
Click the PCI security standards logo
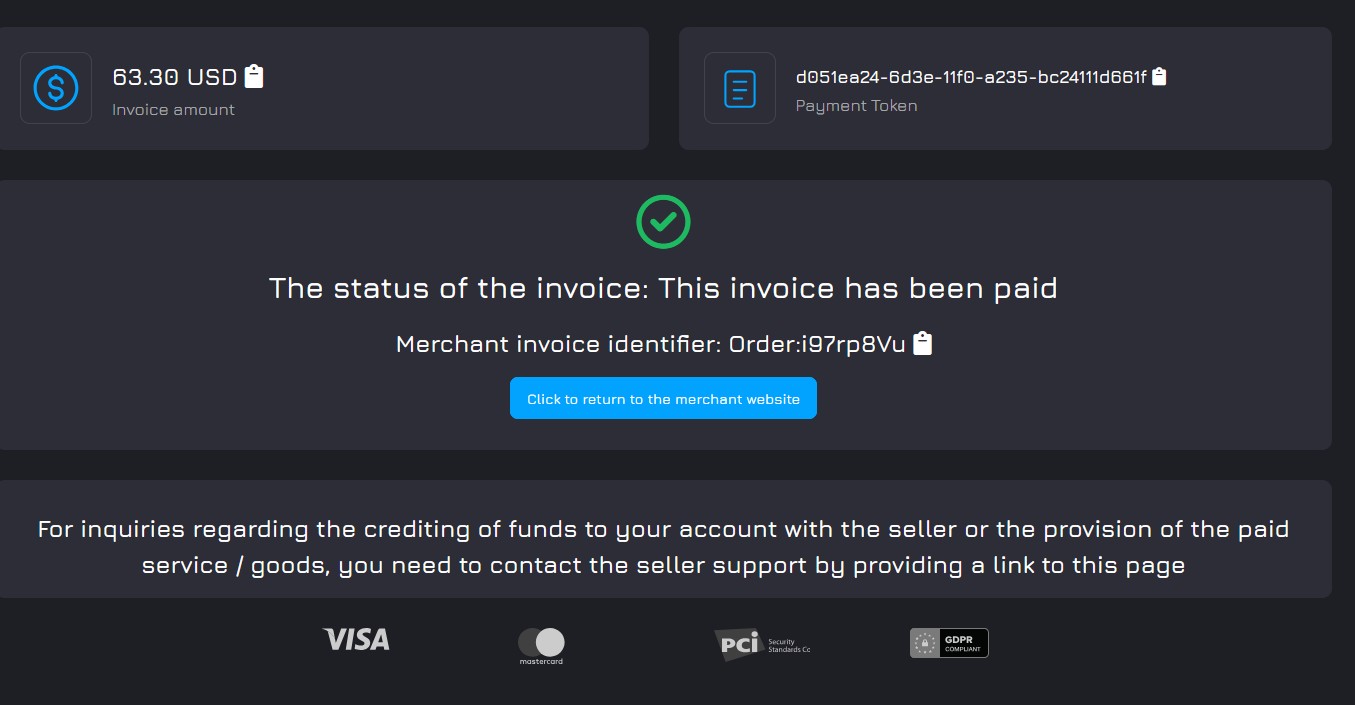[761, 645]
